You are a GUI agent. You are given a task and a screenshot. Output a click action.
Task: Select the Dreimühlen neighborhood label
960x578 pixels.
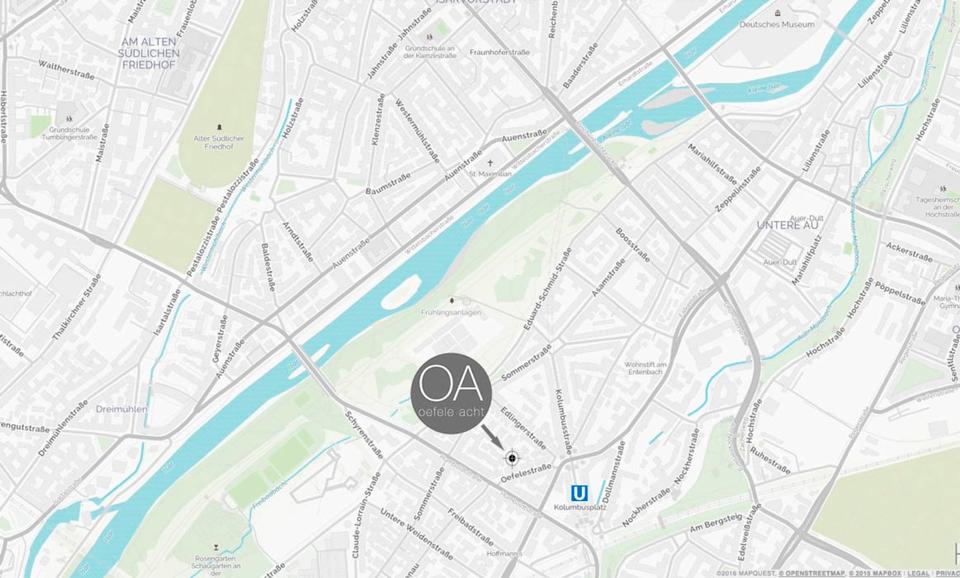click(x=121, y=409)
